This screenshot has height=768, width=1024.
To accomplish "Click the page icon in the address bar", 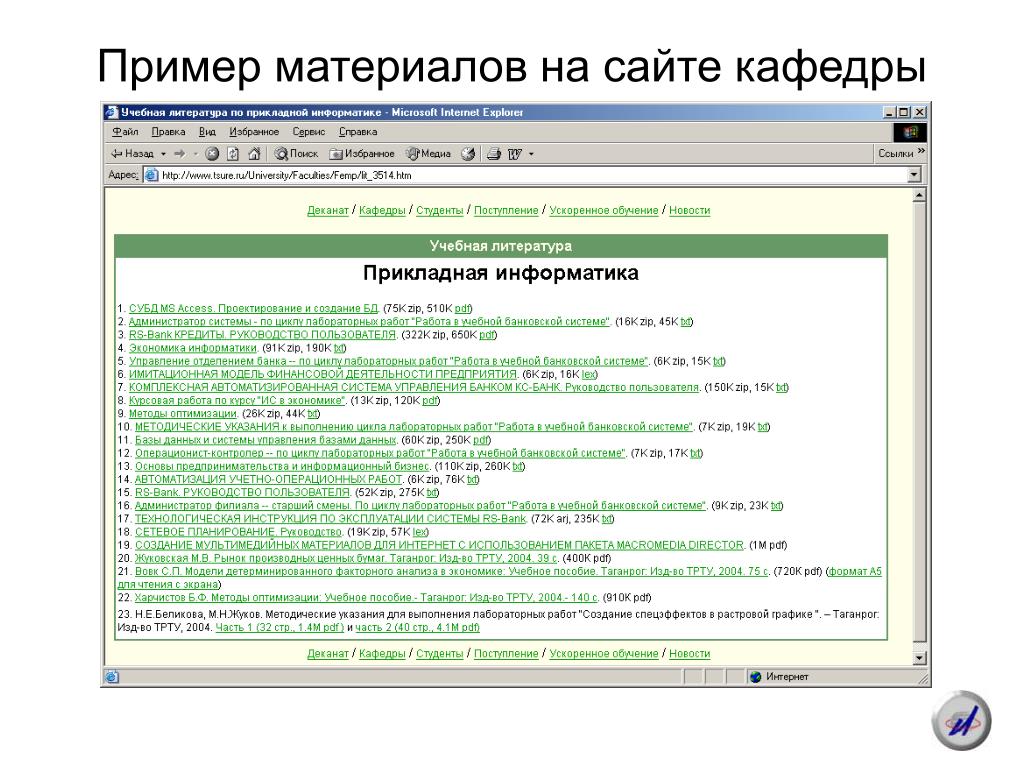I will point(151,175).
